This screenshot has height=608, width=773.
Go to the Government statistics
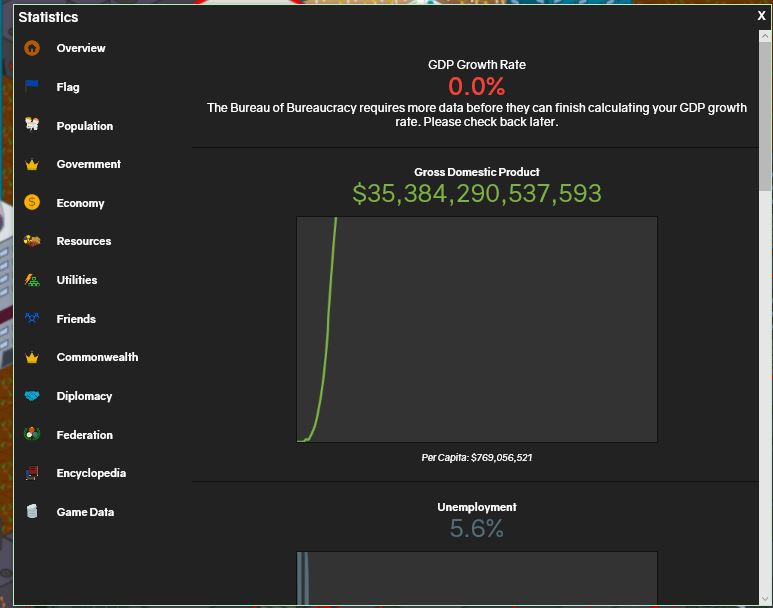point(89,164)
